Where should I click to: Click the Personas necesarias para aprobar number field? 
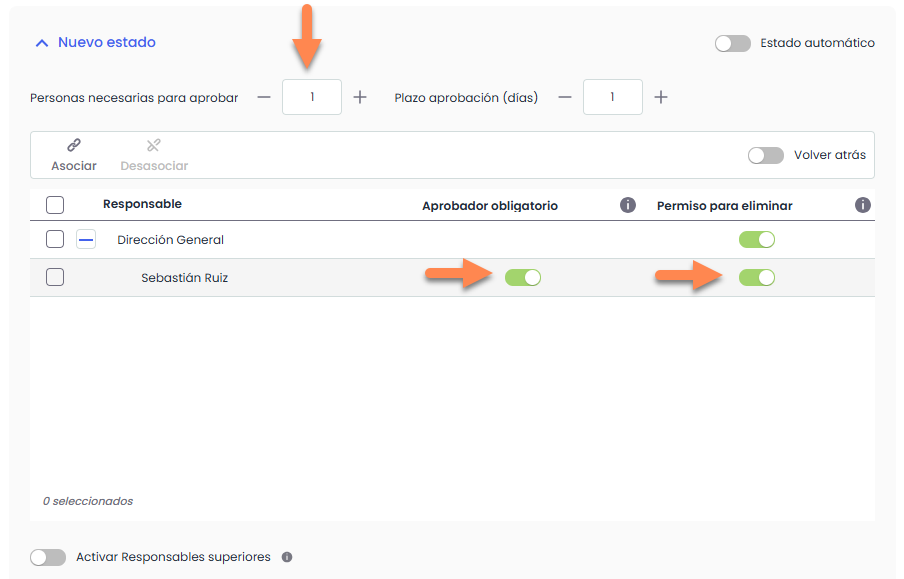click(312, 97)
